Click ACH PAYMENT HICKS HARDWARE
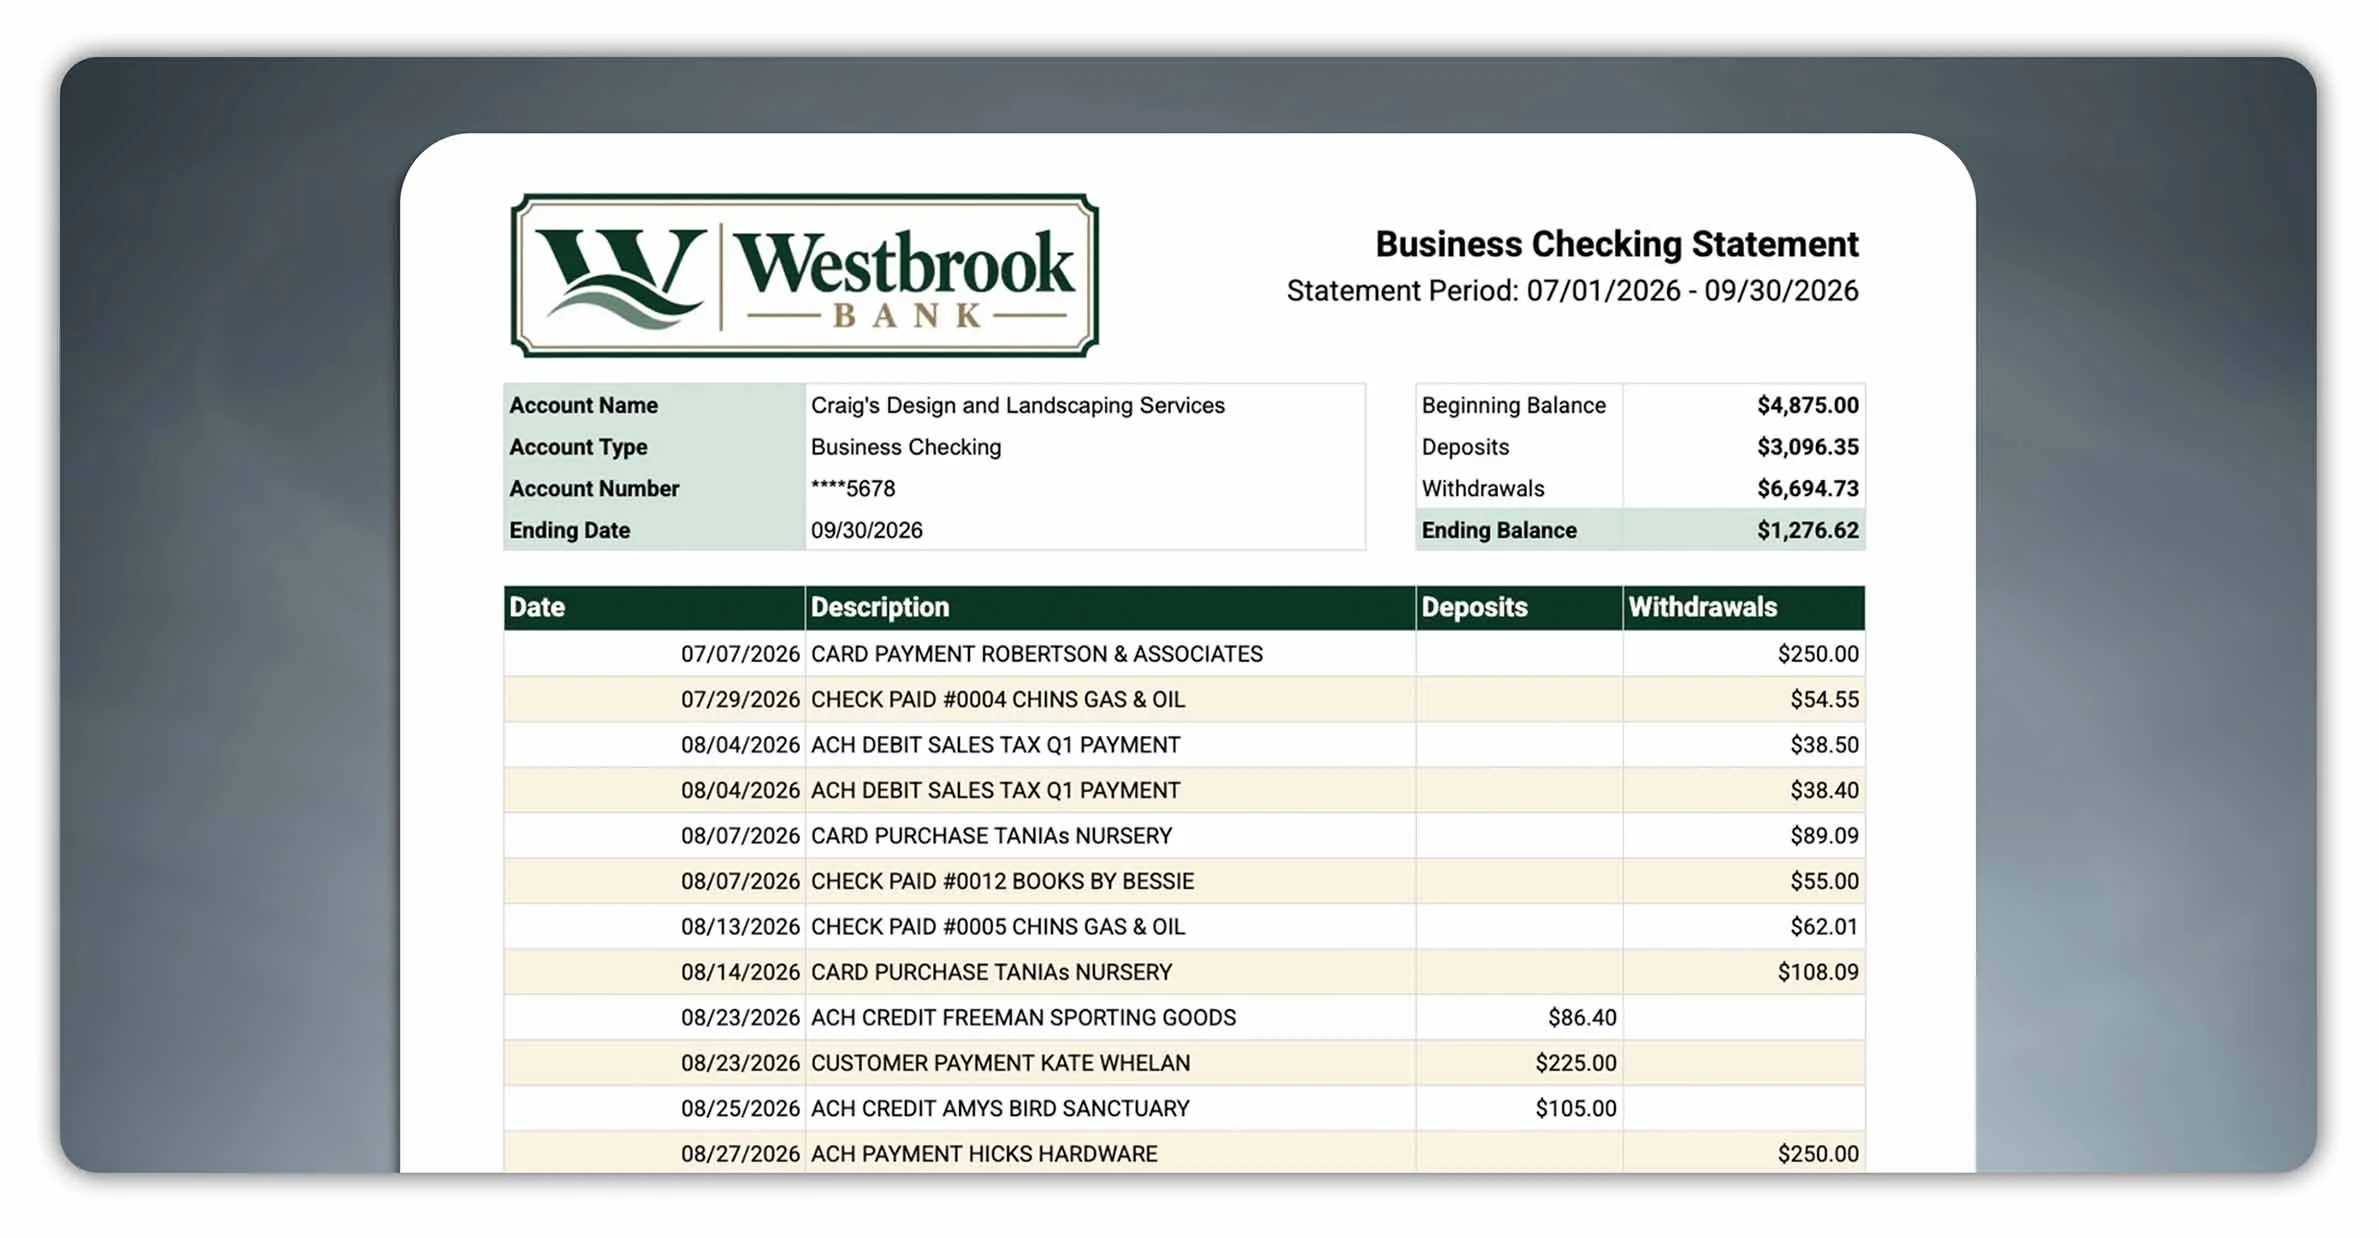 pos(984,1154)
